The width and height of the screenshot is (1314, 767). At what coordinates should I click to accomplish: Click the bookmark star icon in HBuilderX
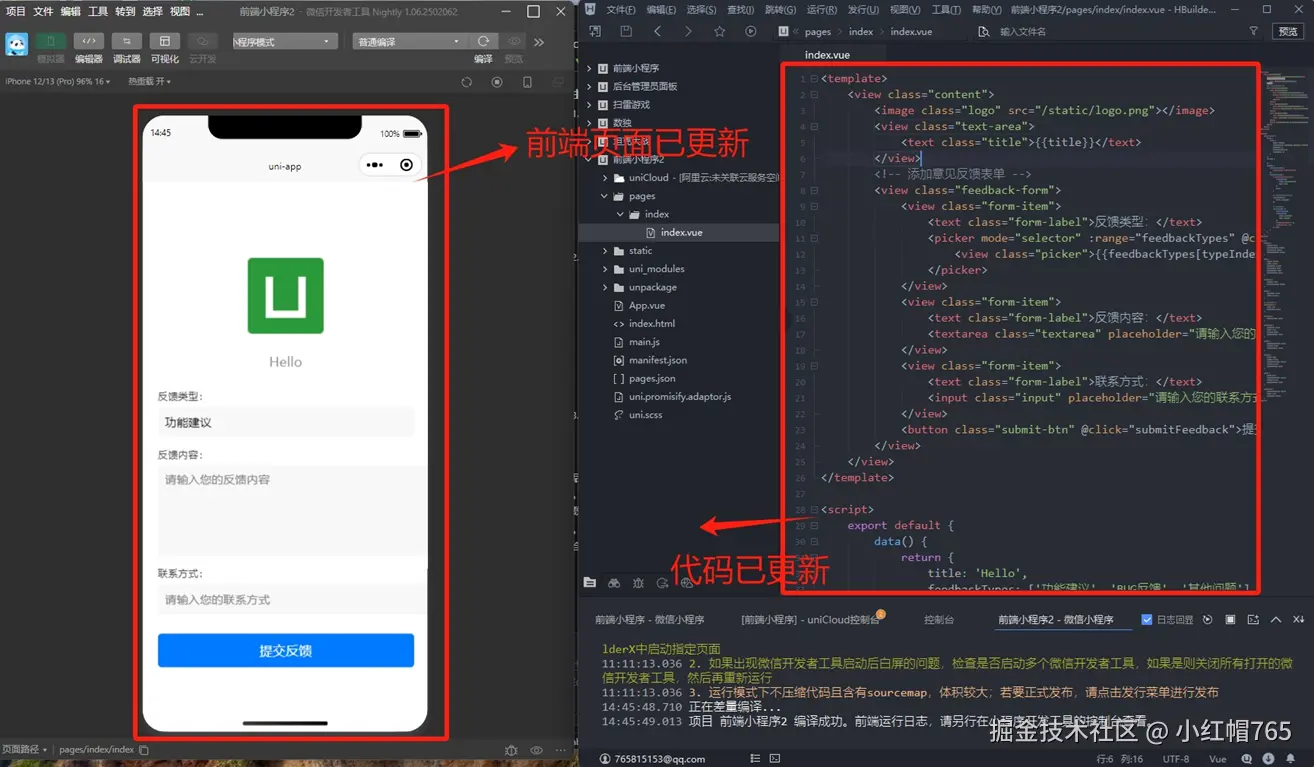(x=719, y=32)
